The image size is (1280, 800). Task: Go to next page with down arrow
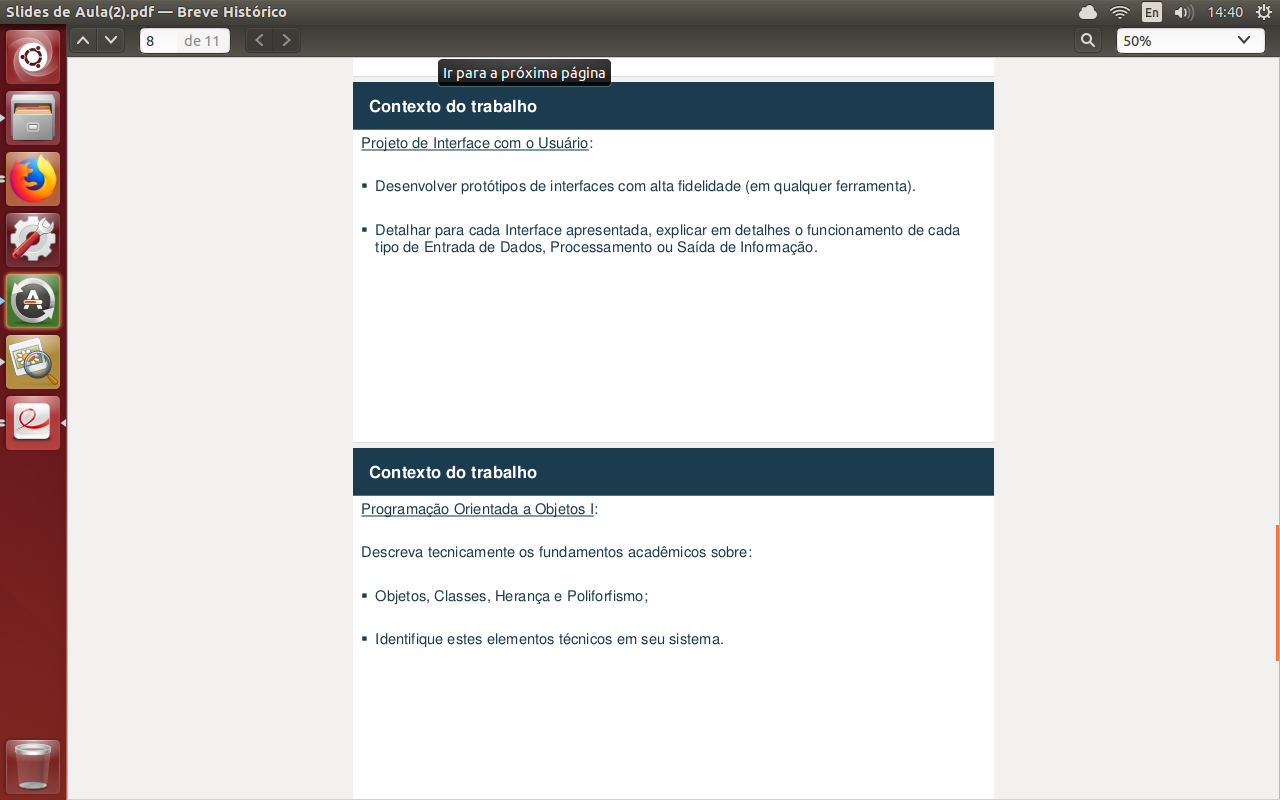(110, 41)
